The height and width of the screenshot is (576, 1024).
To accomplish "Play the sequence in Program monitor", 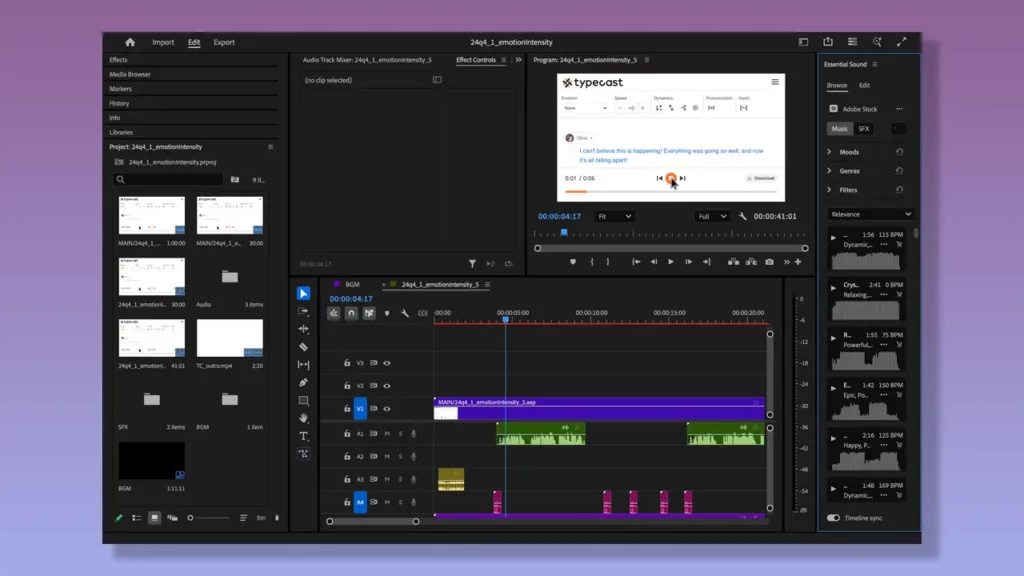I will click(671, 262).
